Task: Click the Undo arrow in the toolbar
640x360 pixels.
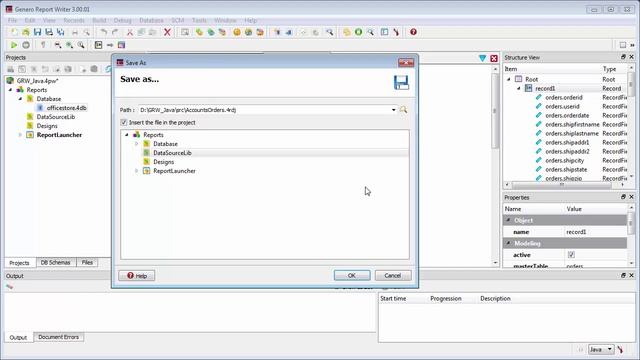Action: tap(104, 32)
